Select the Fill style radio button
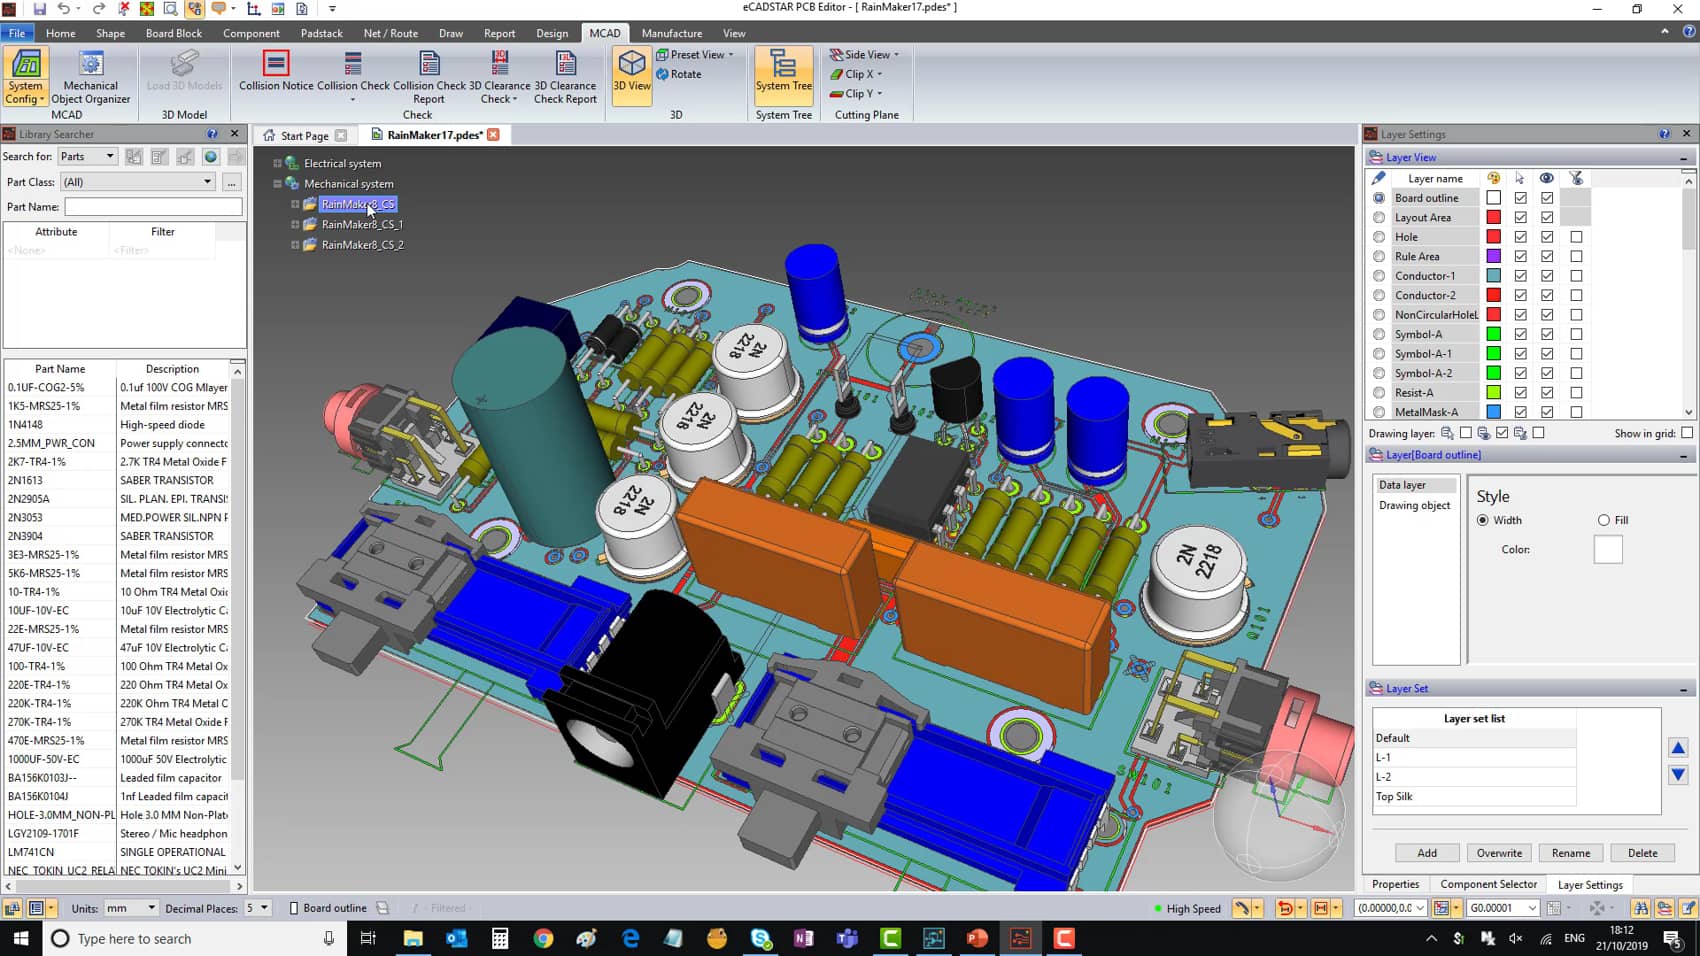This screenshot has height=956, width=1700. pyautogui.click(x=1604, y=520)
